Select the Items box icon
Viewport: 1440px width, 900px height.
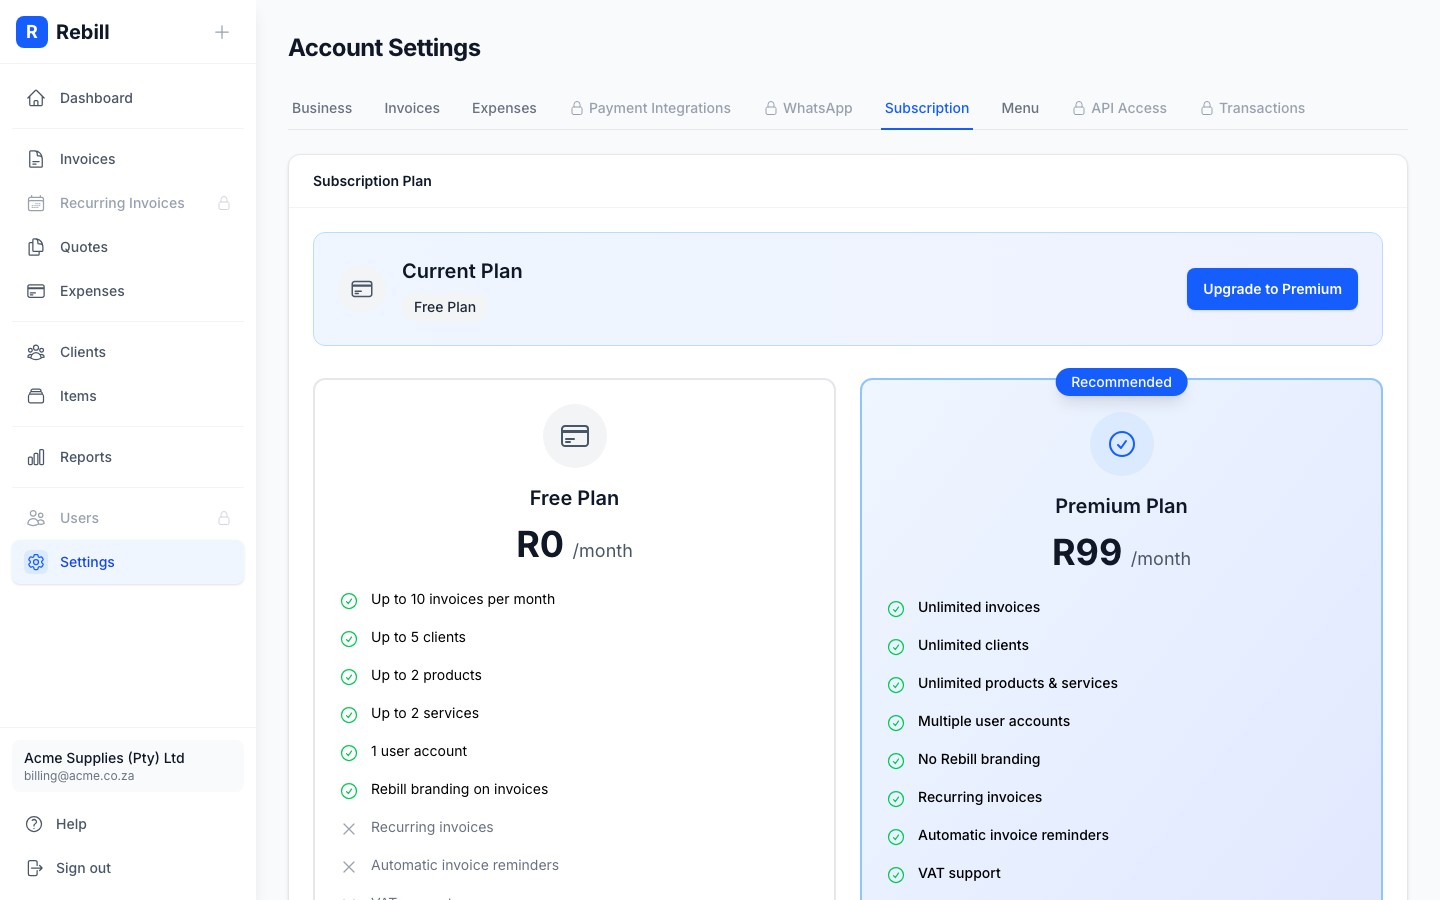pyautogui.click(x=36, y=396)
